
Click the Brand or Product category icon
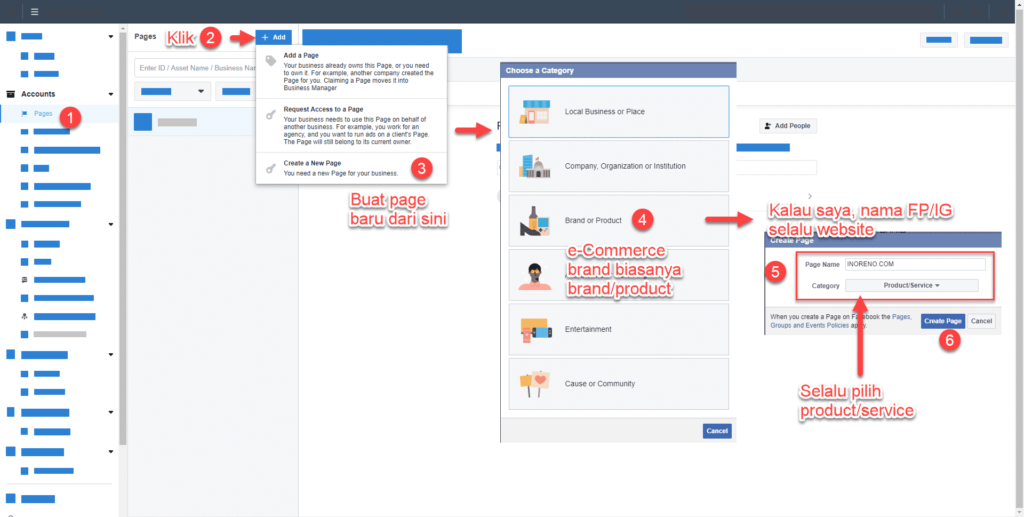click(x=534, y=220)
